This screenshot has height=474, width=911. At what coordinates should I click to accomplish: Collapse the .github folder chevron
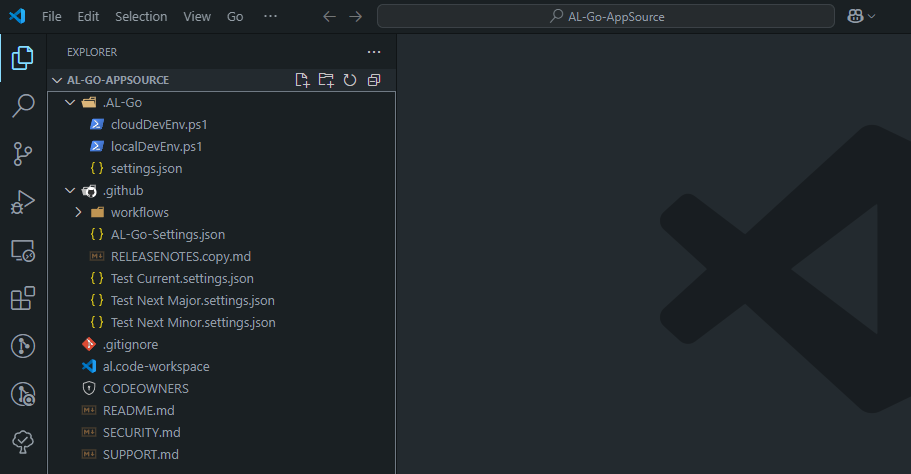pos(70,191)
